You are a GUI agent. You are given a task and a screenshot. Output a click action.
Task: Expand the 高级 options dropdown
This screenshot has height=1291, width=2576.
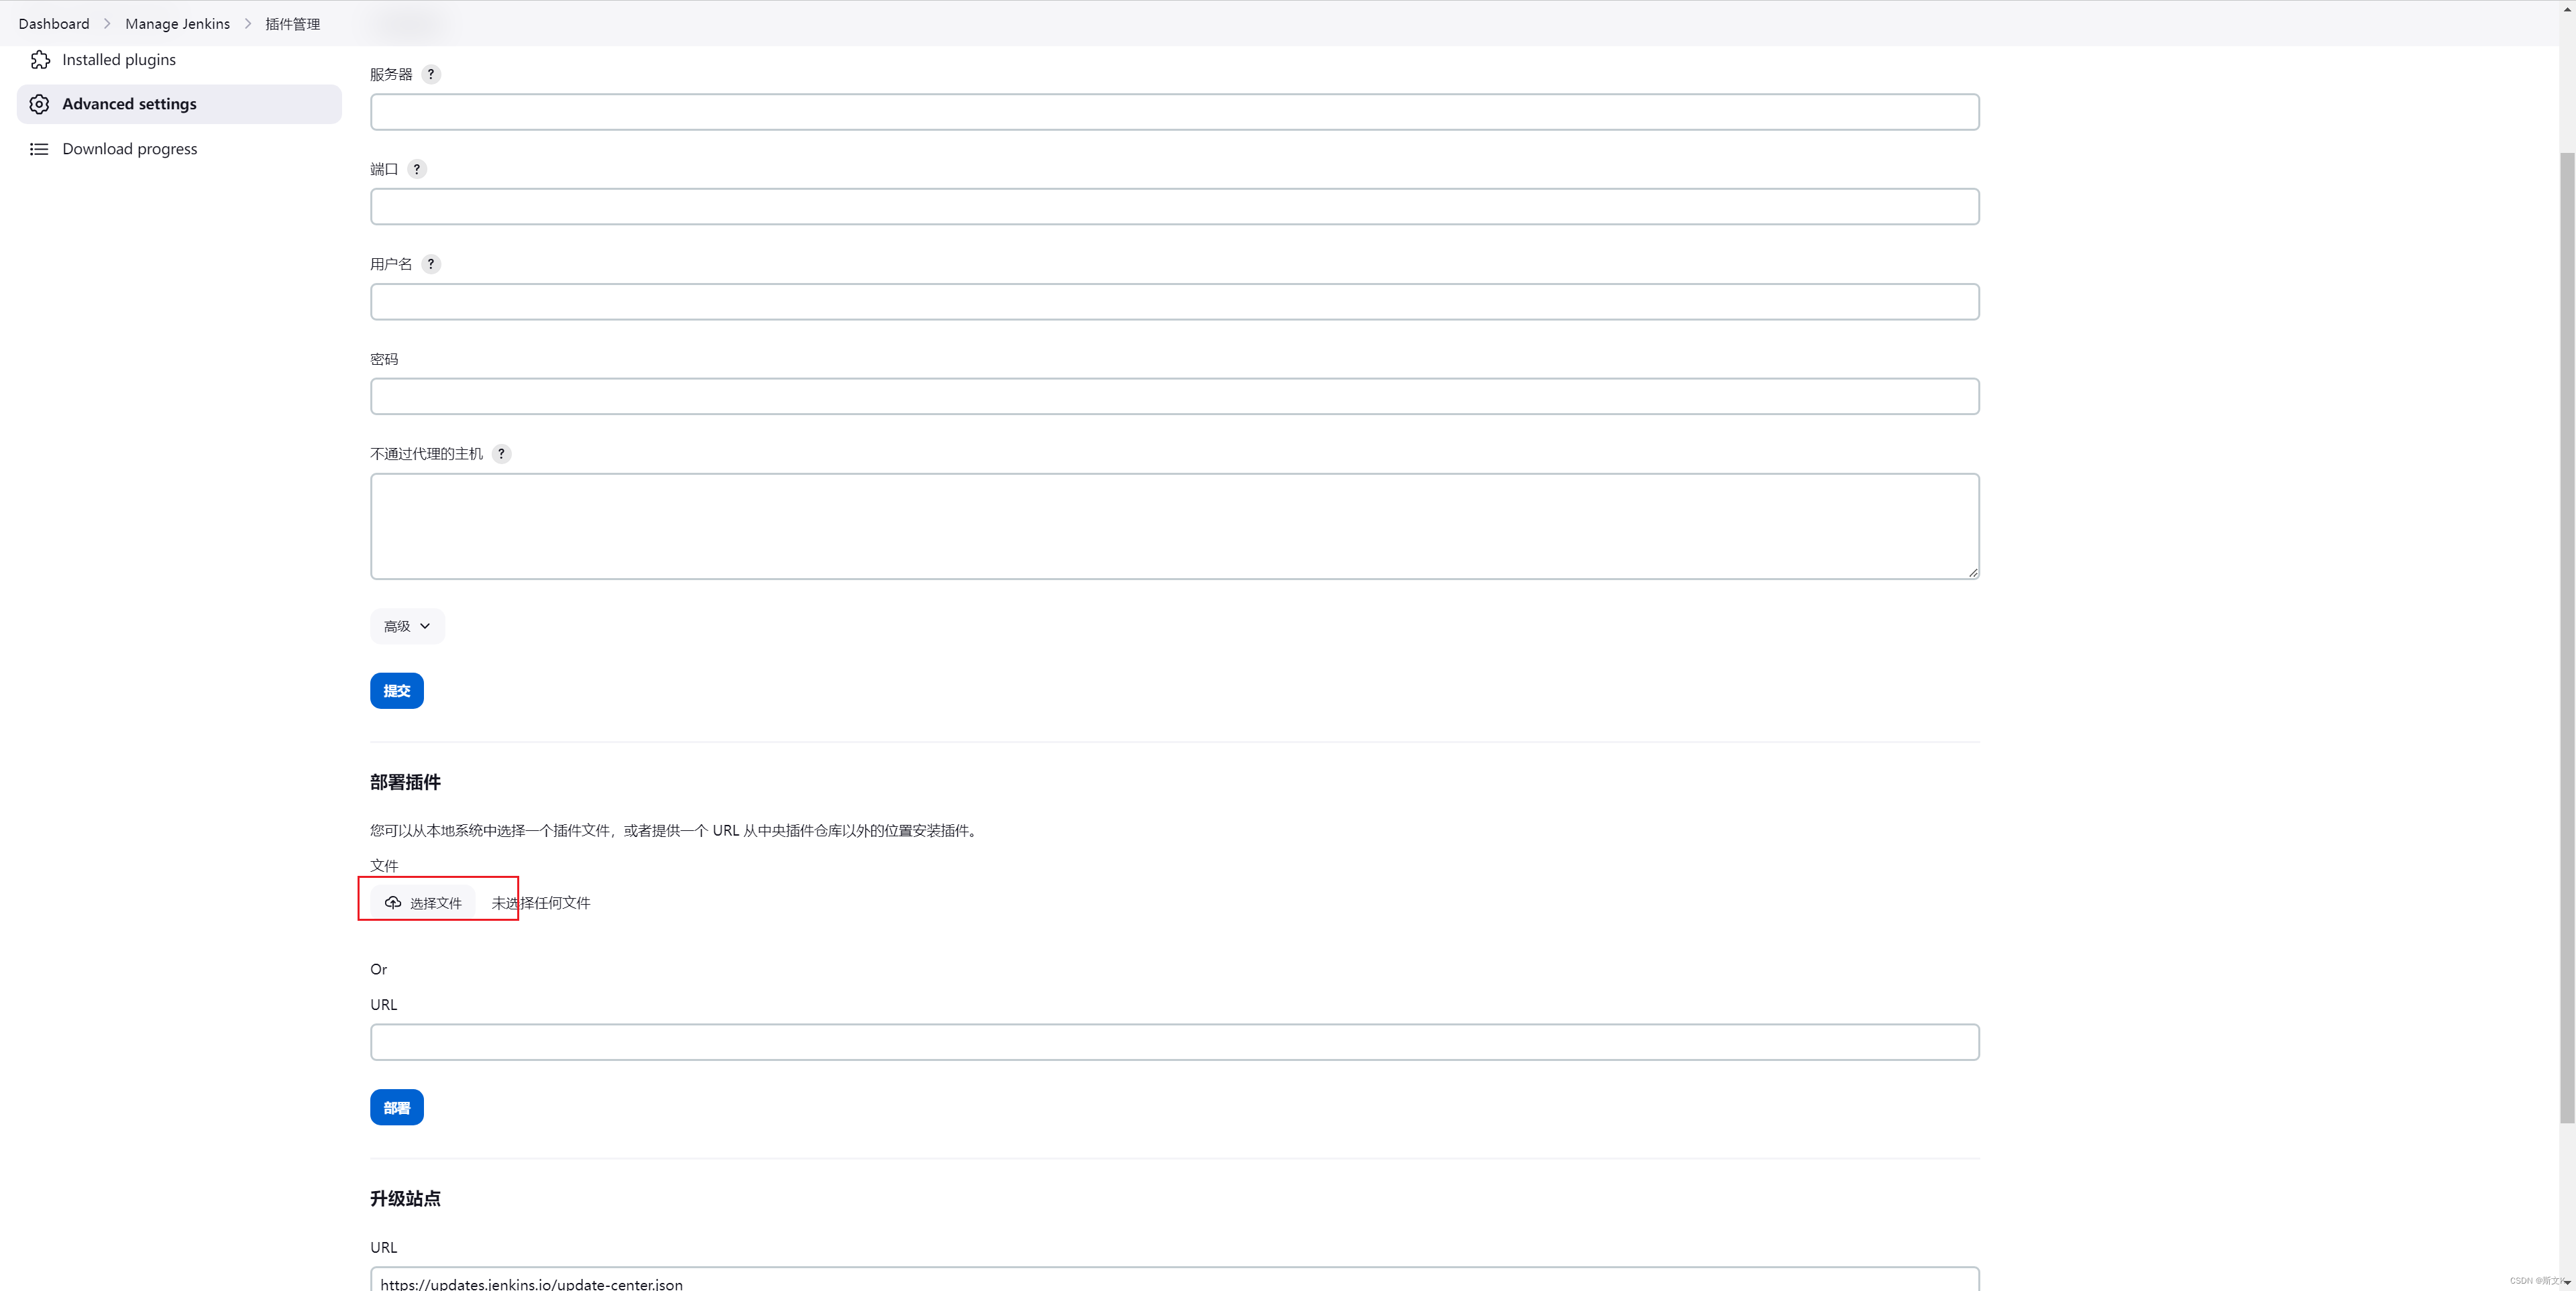[407, 626]
